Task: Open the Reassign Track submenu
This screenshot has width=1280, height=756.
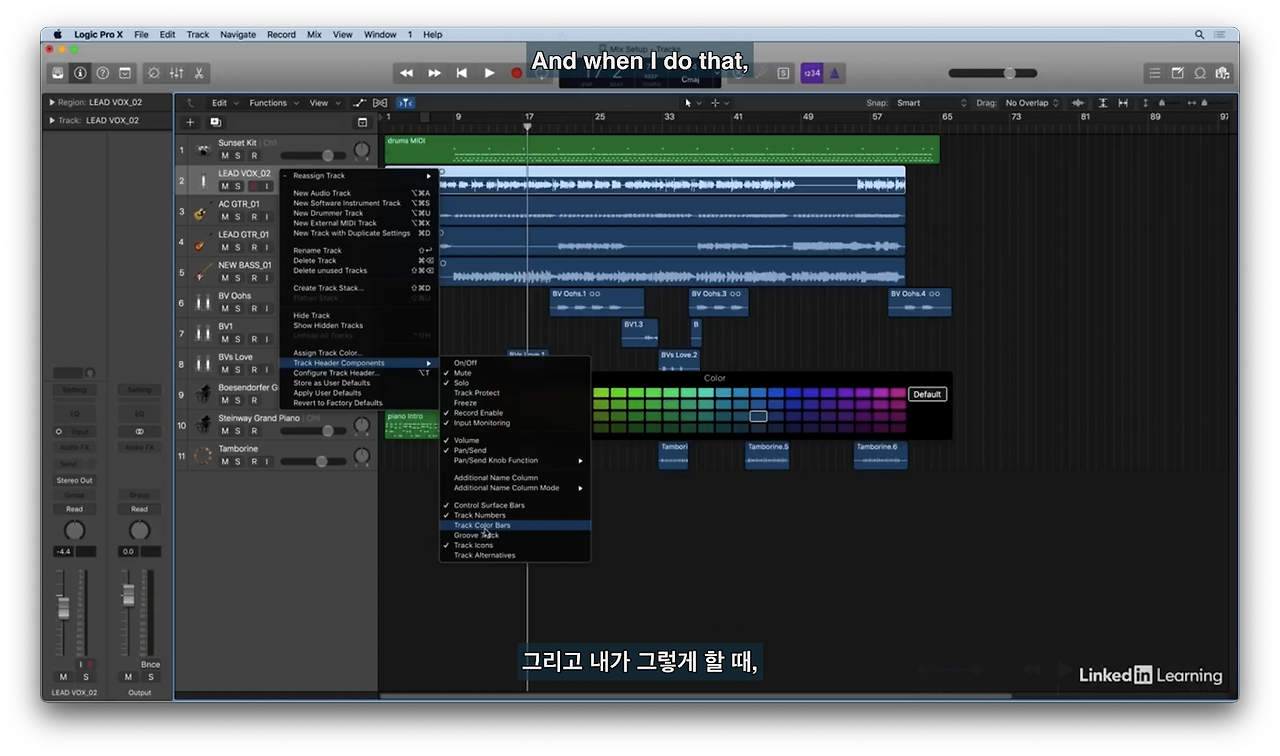Action: coord(358,176)
